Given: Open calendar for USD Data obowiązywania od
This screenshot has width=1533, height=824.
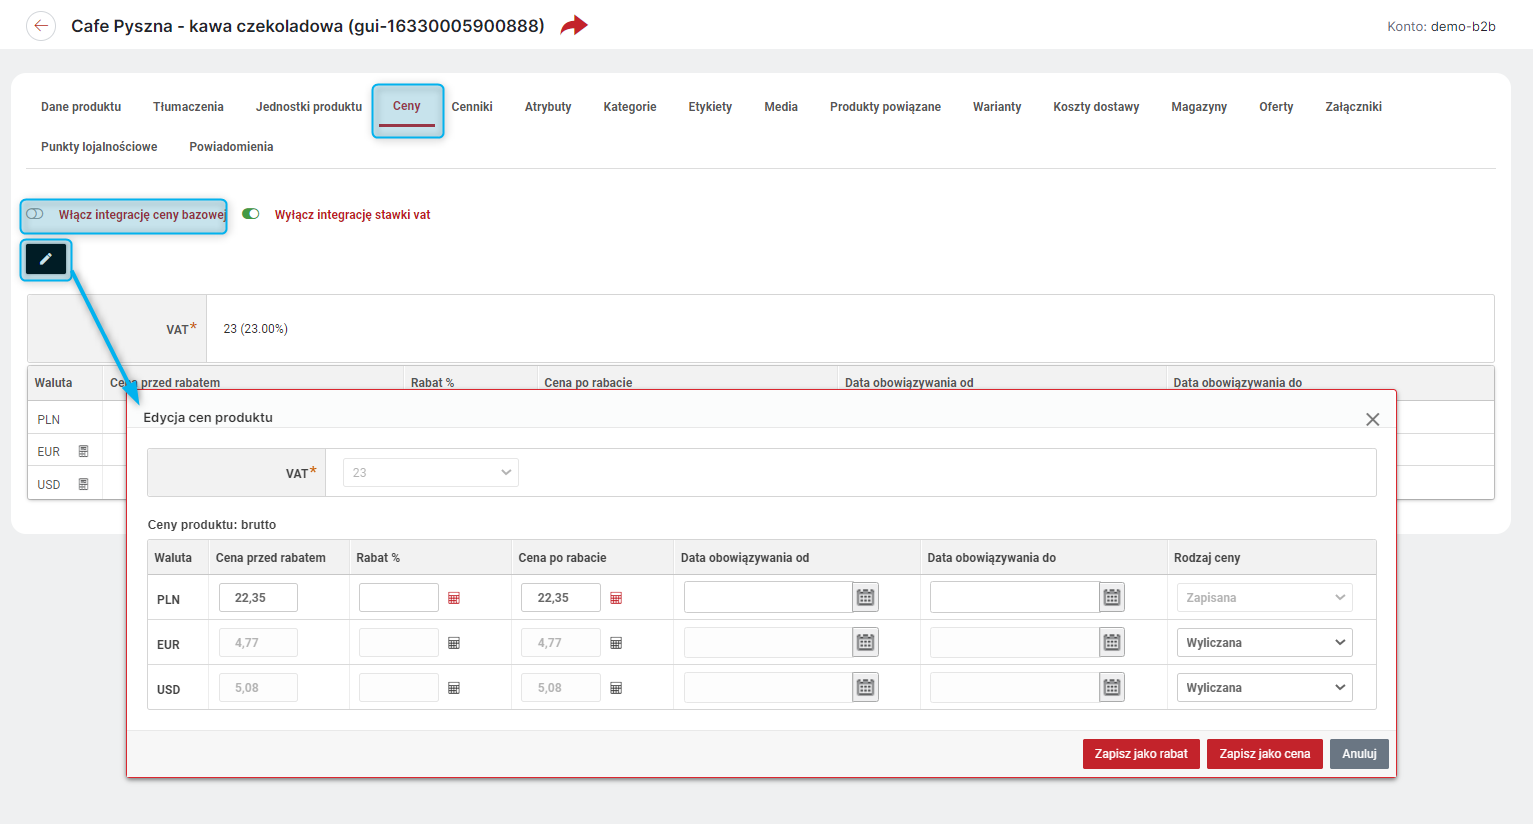Looking at the screenshot, I should [x=866, y=687].
